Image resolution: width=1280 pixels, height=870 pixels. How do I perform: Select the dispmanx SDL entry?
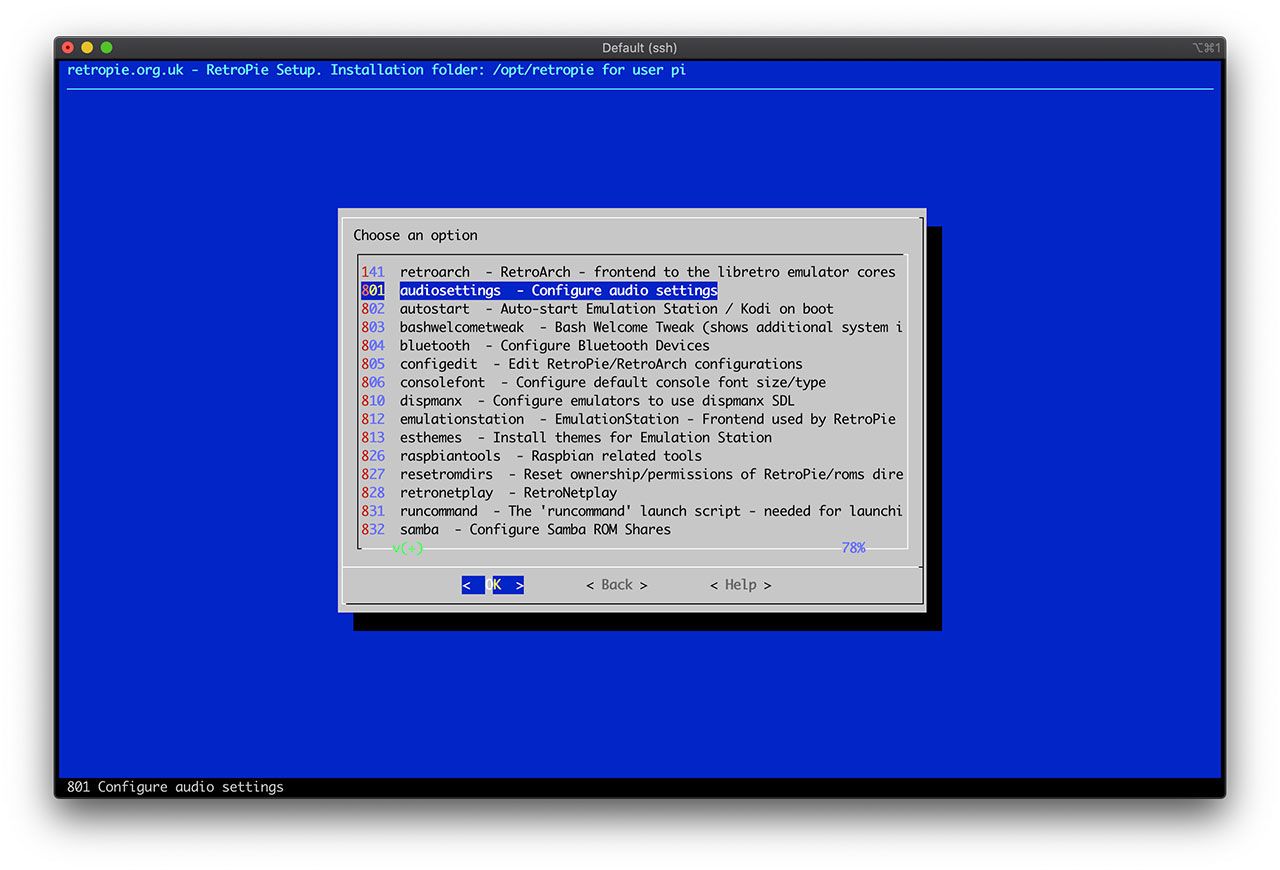click(596, 401)
